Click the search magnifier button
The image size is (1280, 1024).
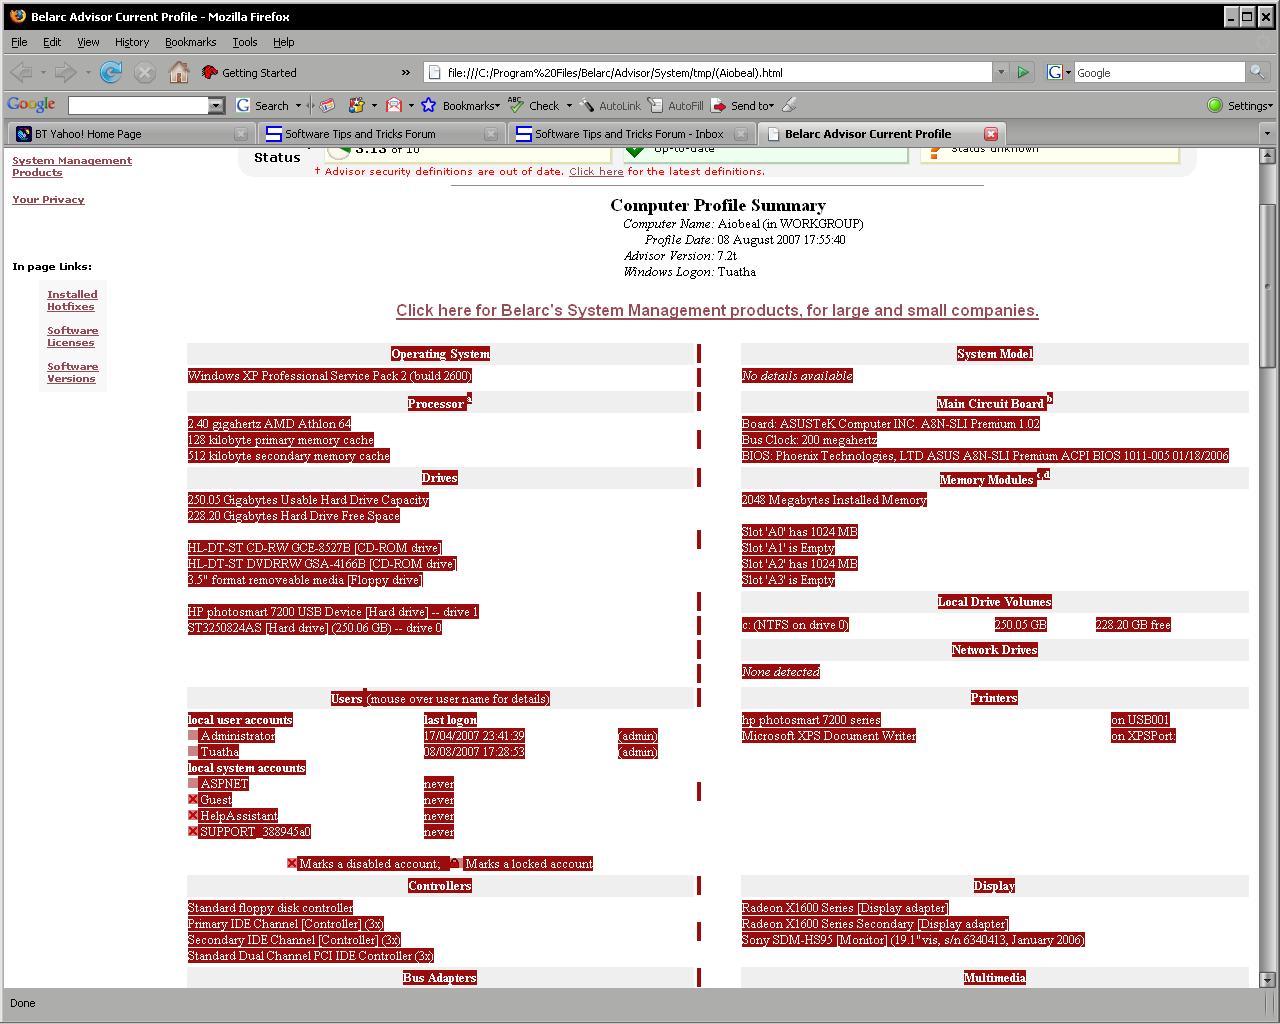[1257, 72]
